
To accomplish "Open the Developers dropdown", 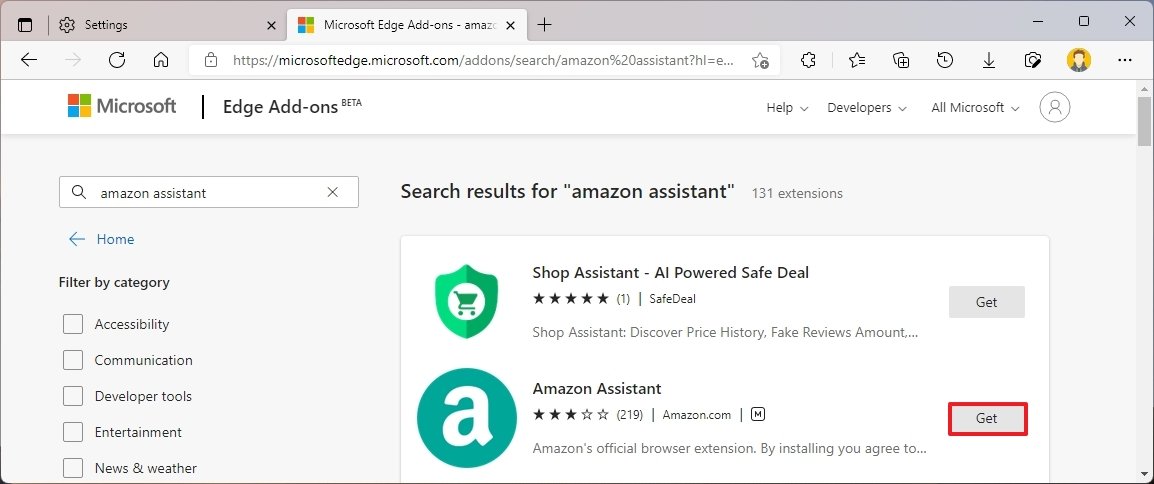I will 867,107.
